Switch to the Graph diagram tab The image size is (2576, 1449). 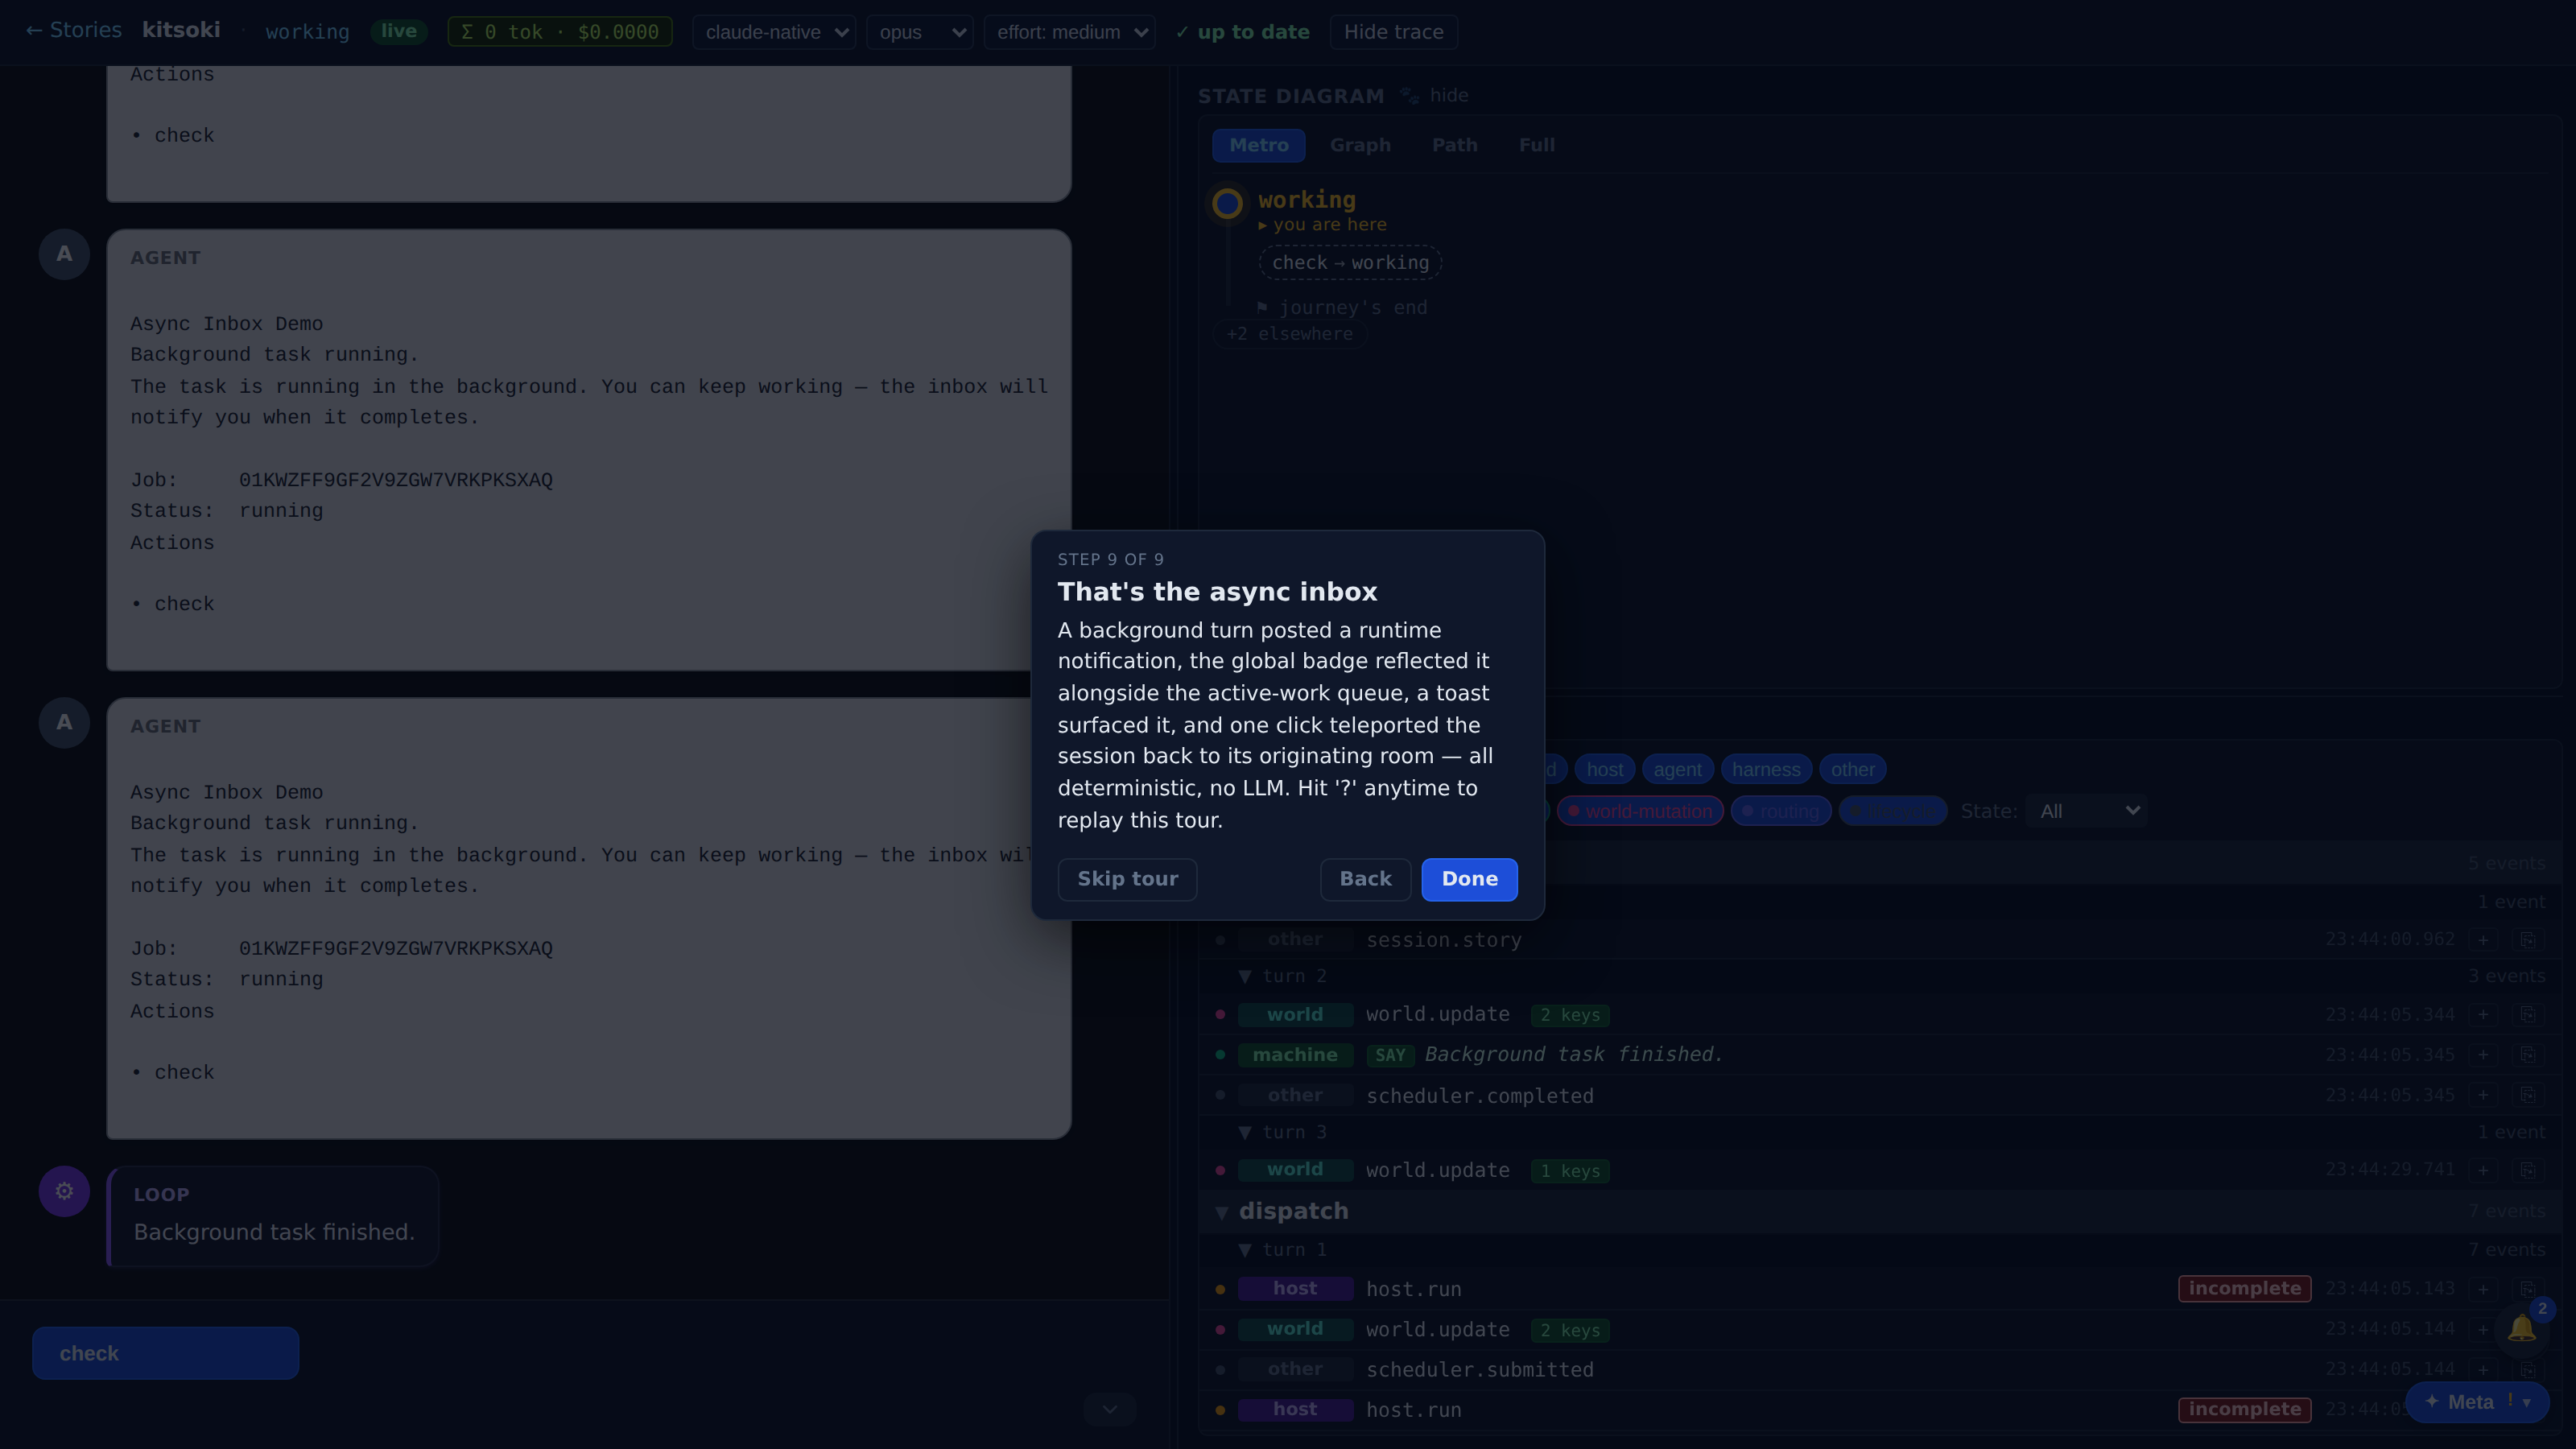pyautogui.click(x=1360, y=145)
